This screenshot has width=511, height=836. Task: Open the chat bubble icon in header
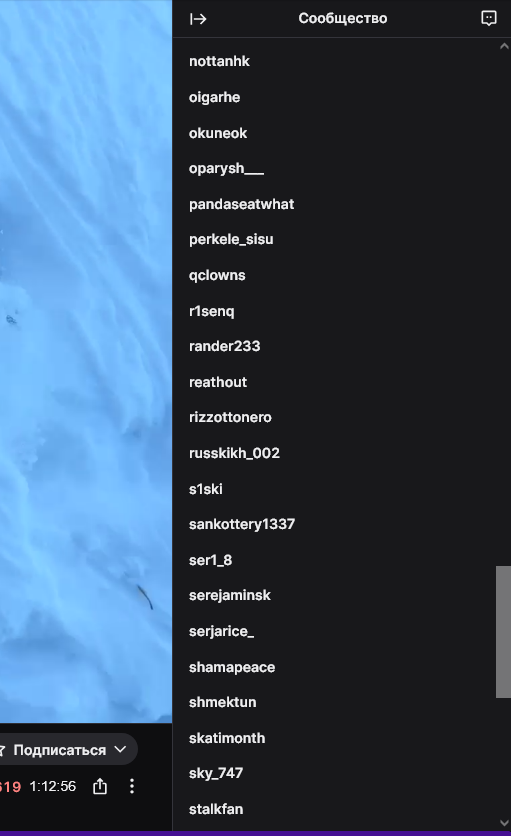click(x=489, y=19)
